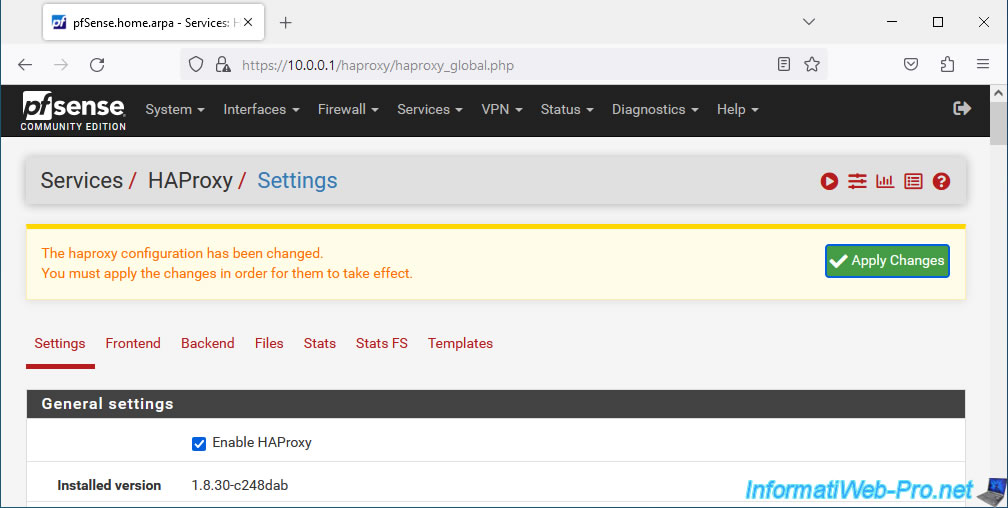Expand the VPN menu
The image size is (1008, 508).
click(502, 109)
